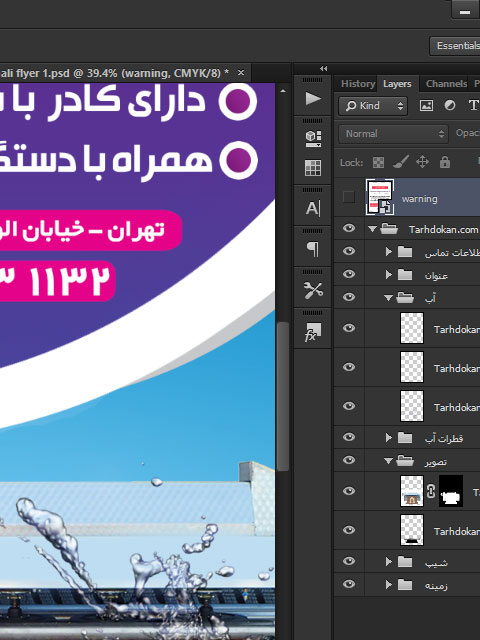Open the Styles fx panel icon
The image size is (480, 640).
click(313, 331)
